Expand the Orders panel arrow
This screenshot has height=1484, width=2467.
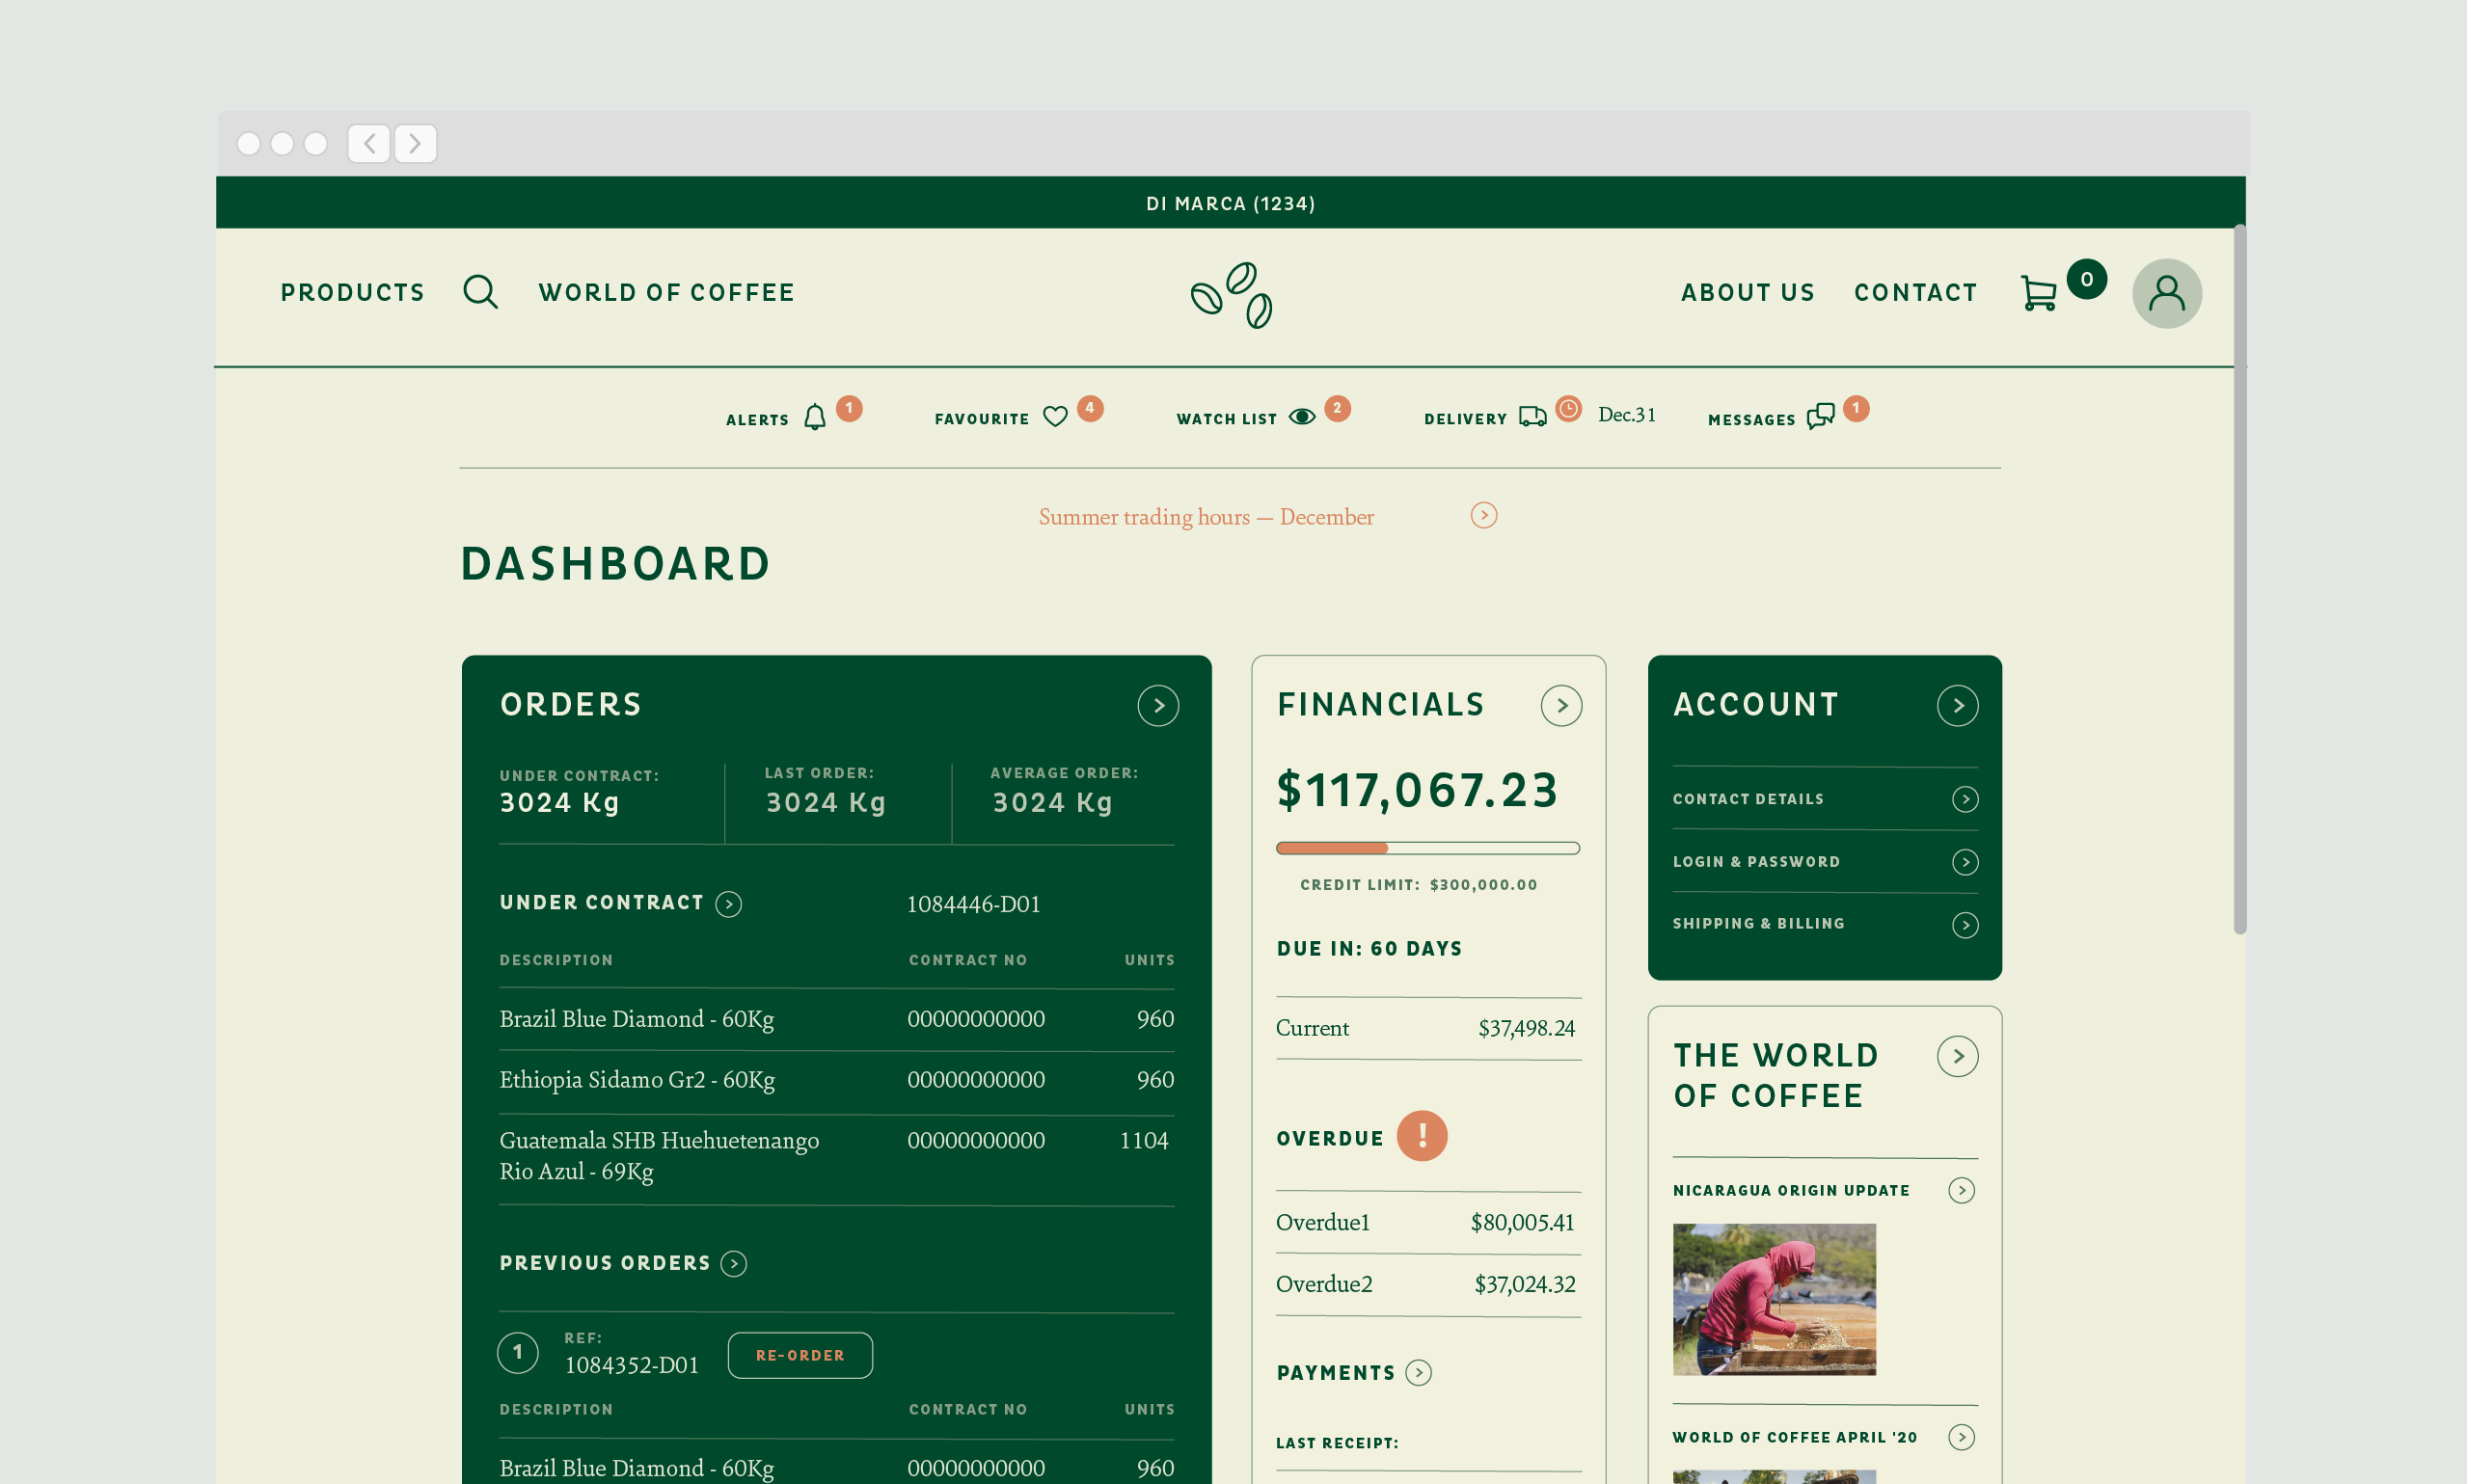(1157, 705)
